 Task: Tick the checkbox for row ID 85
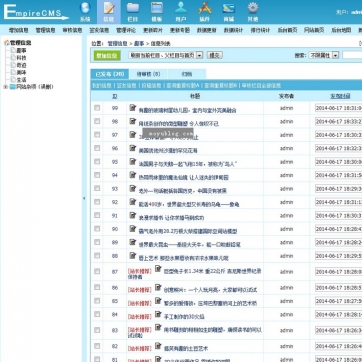(x=97, y=301)
